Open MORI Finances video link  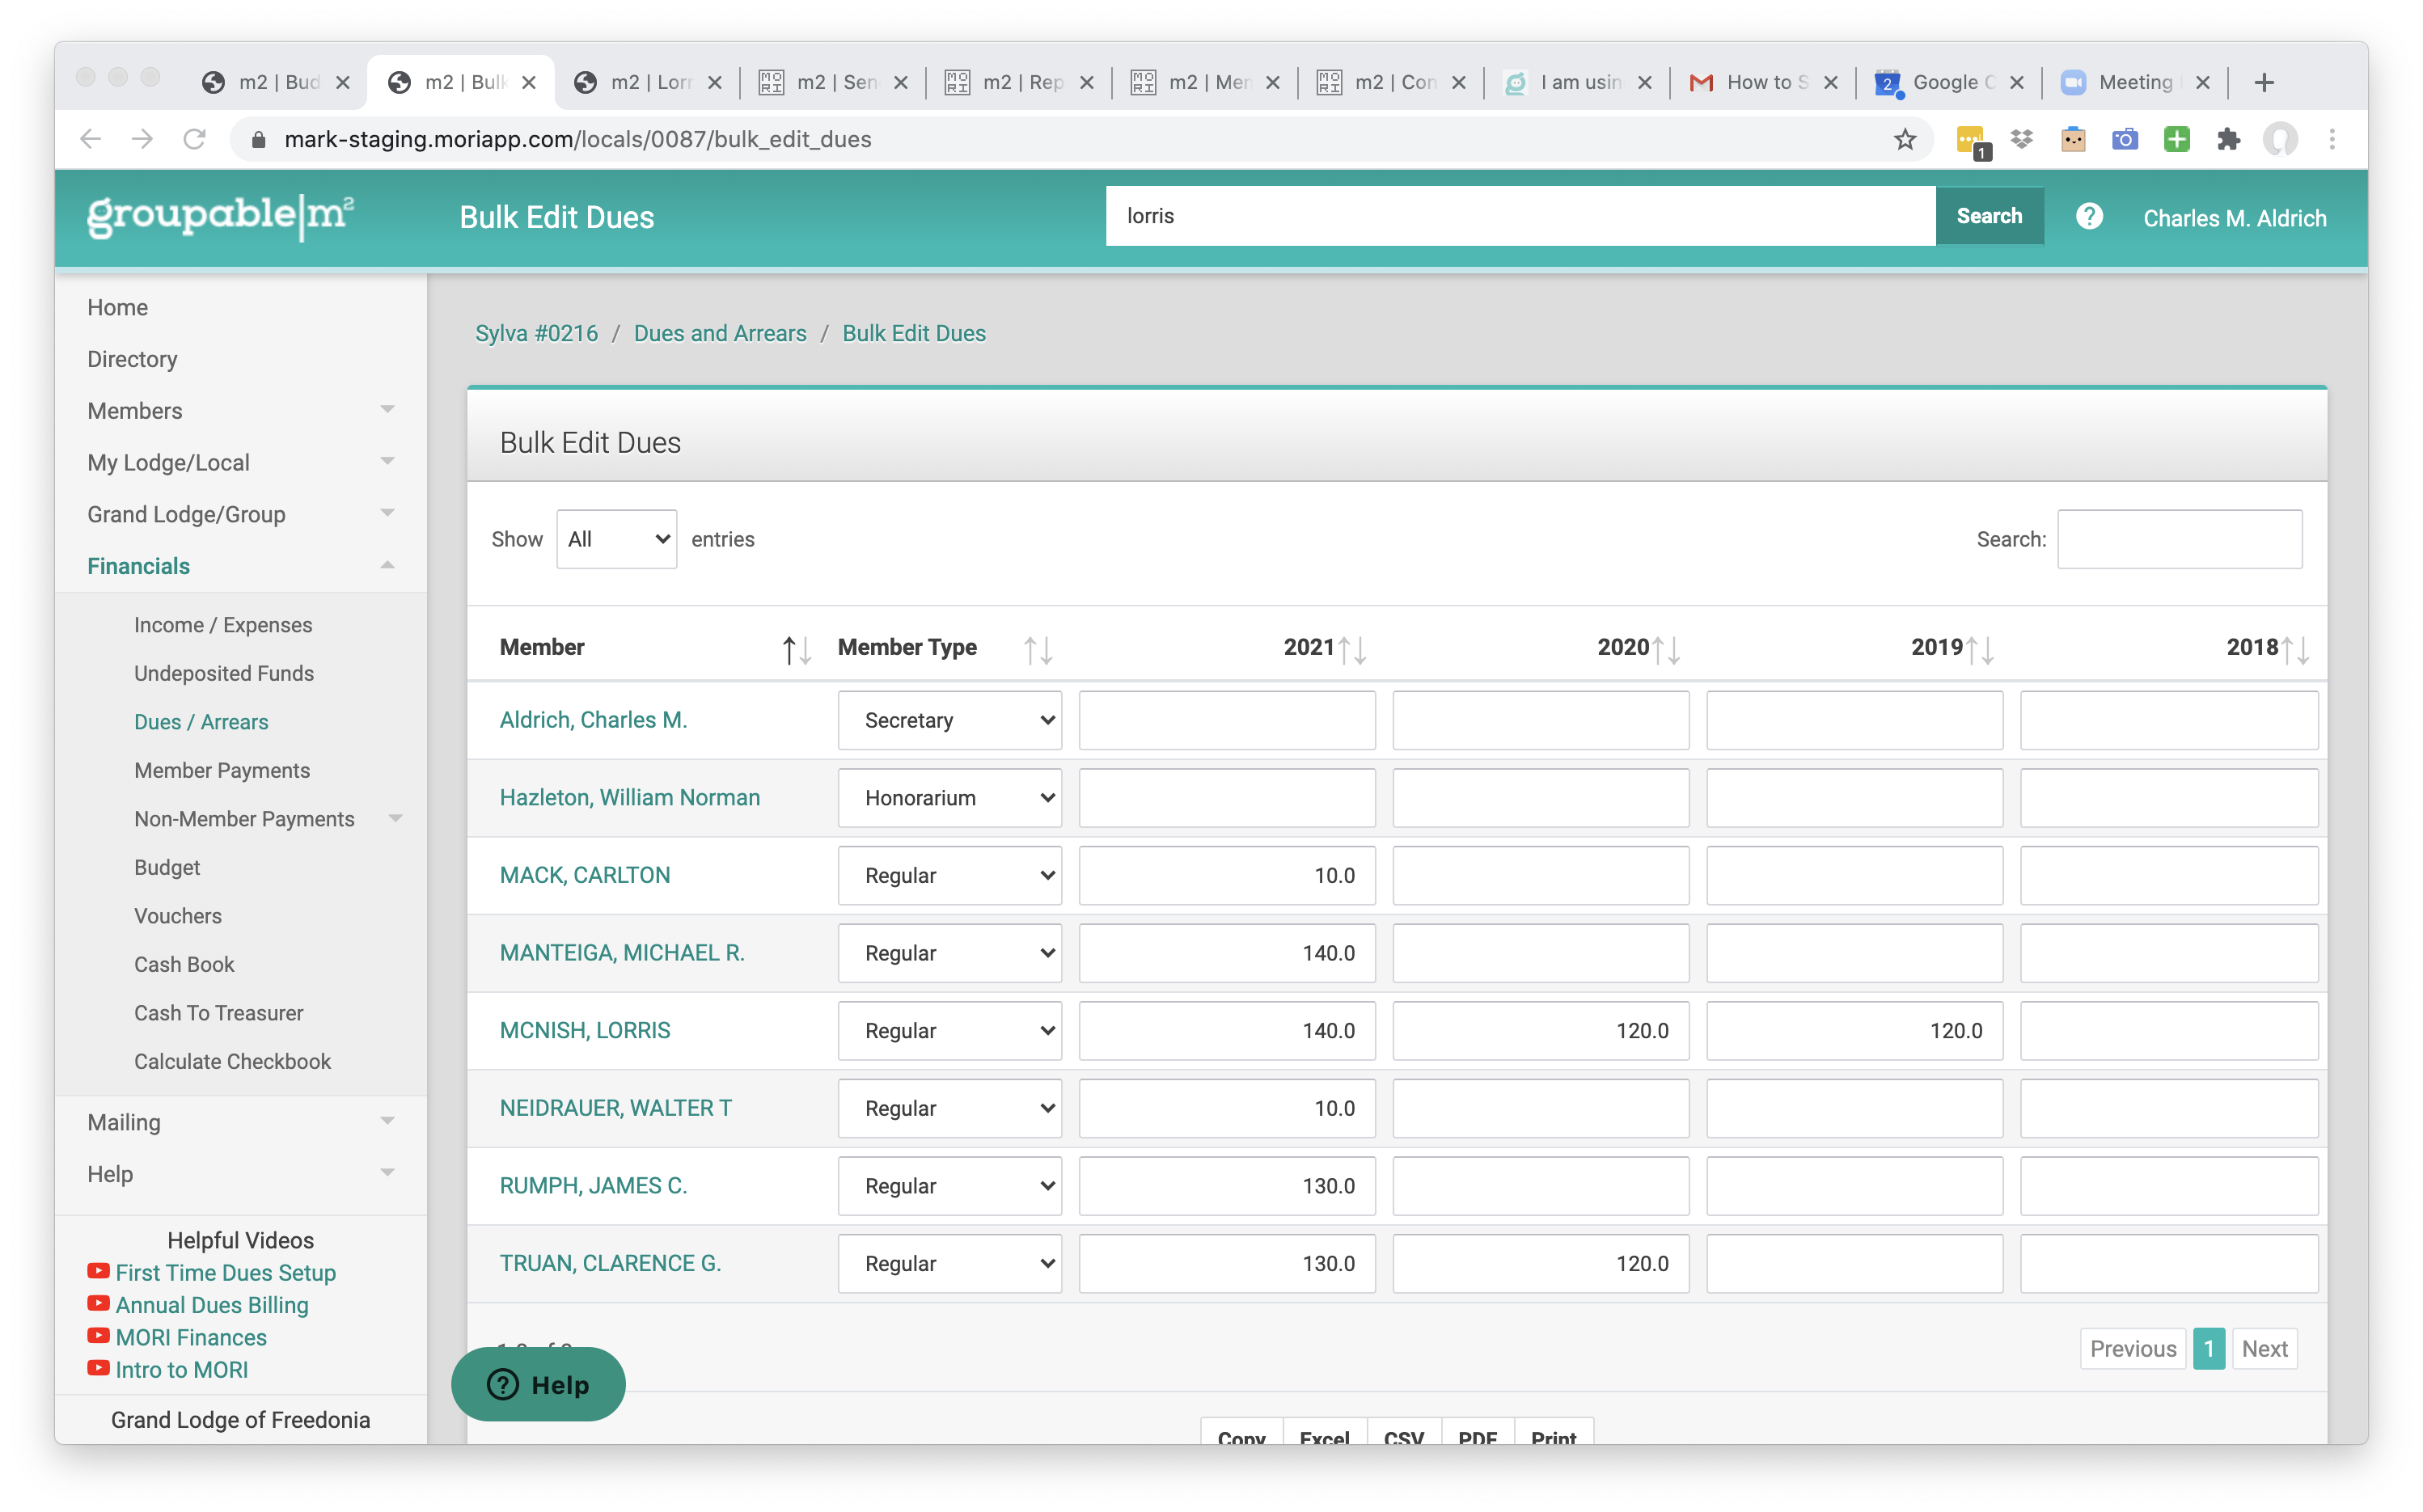pyautogui.click(x=191, y=1337)
